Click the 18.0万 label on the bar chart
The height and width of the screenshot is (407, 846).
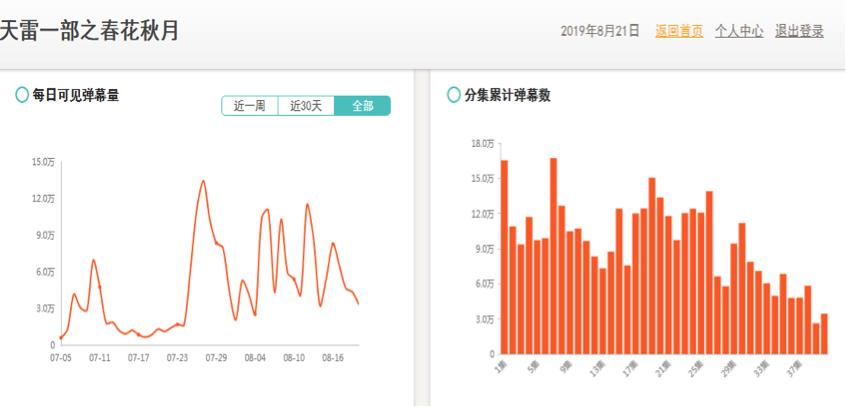pos(482,144)
